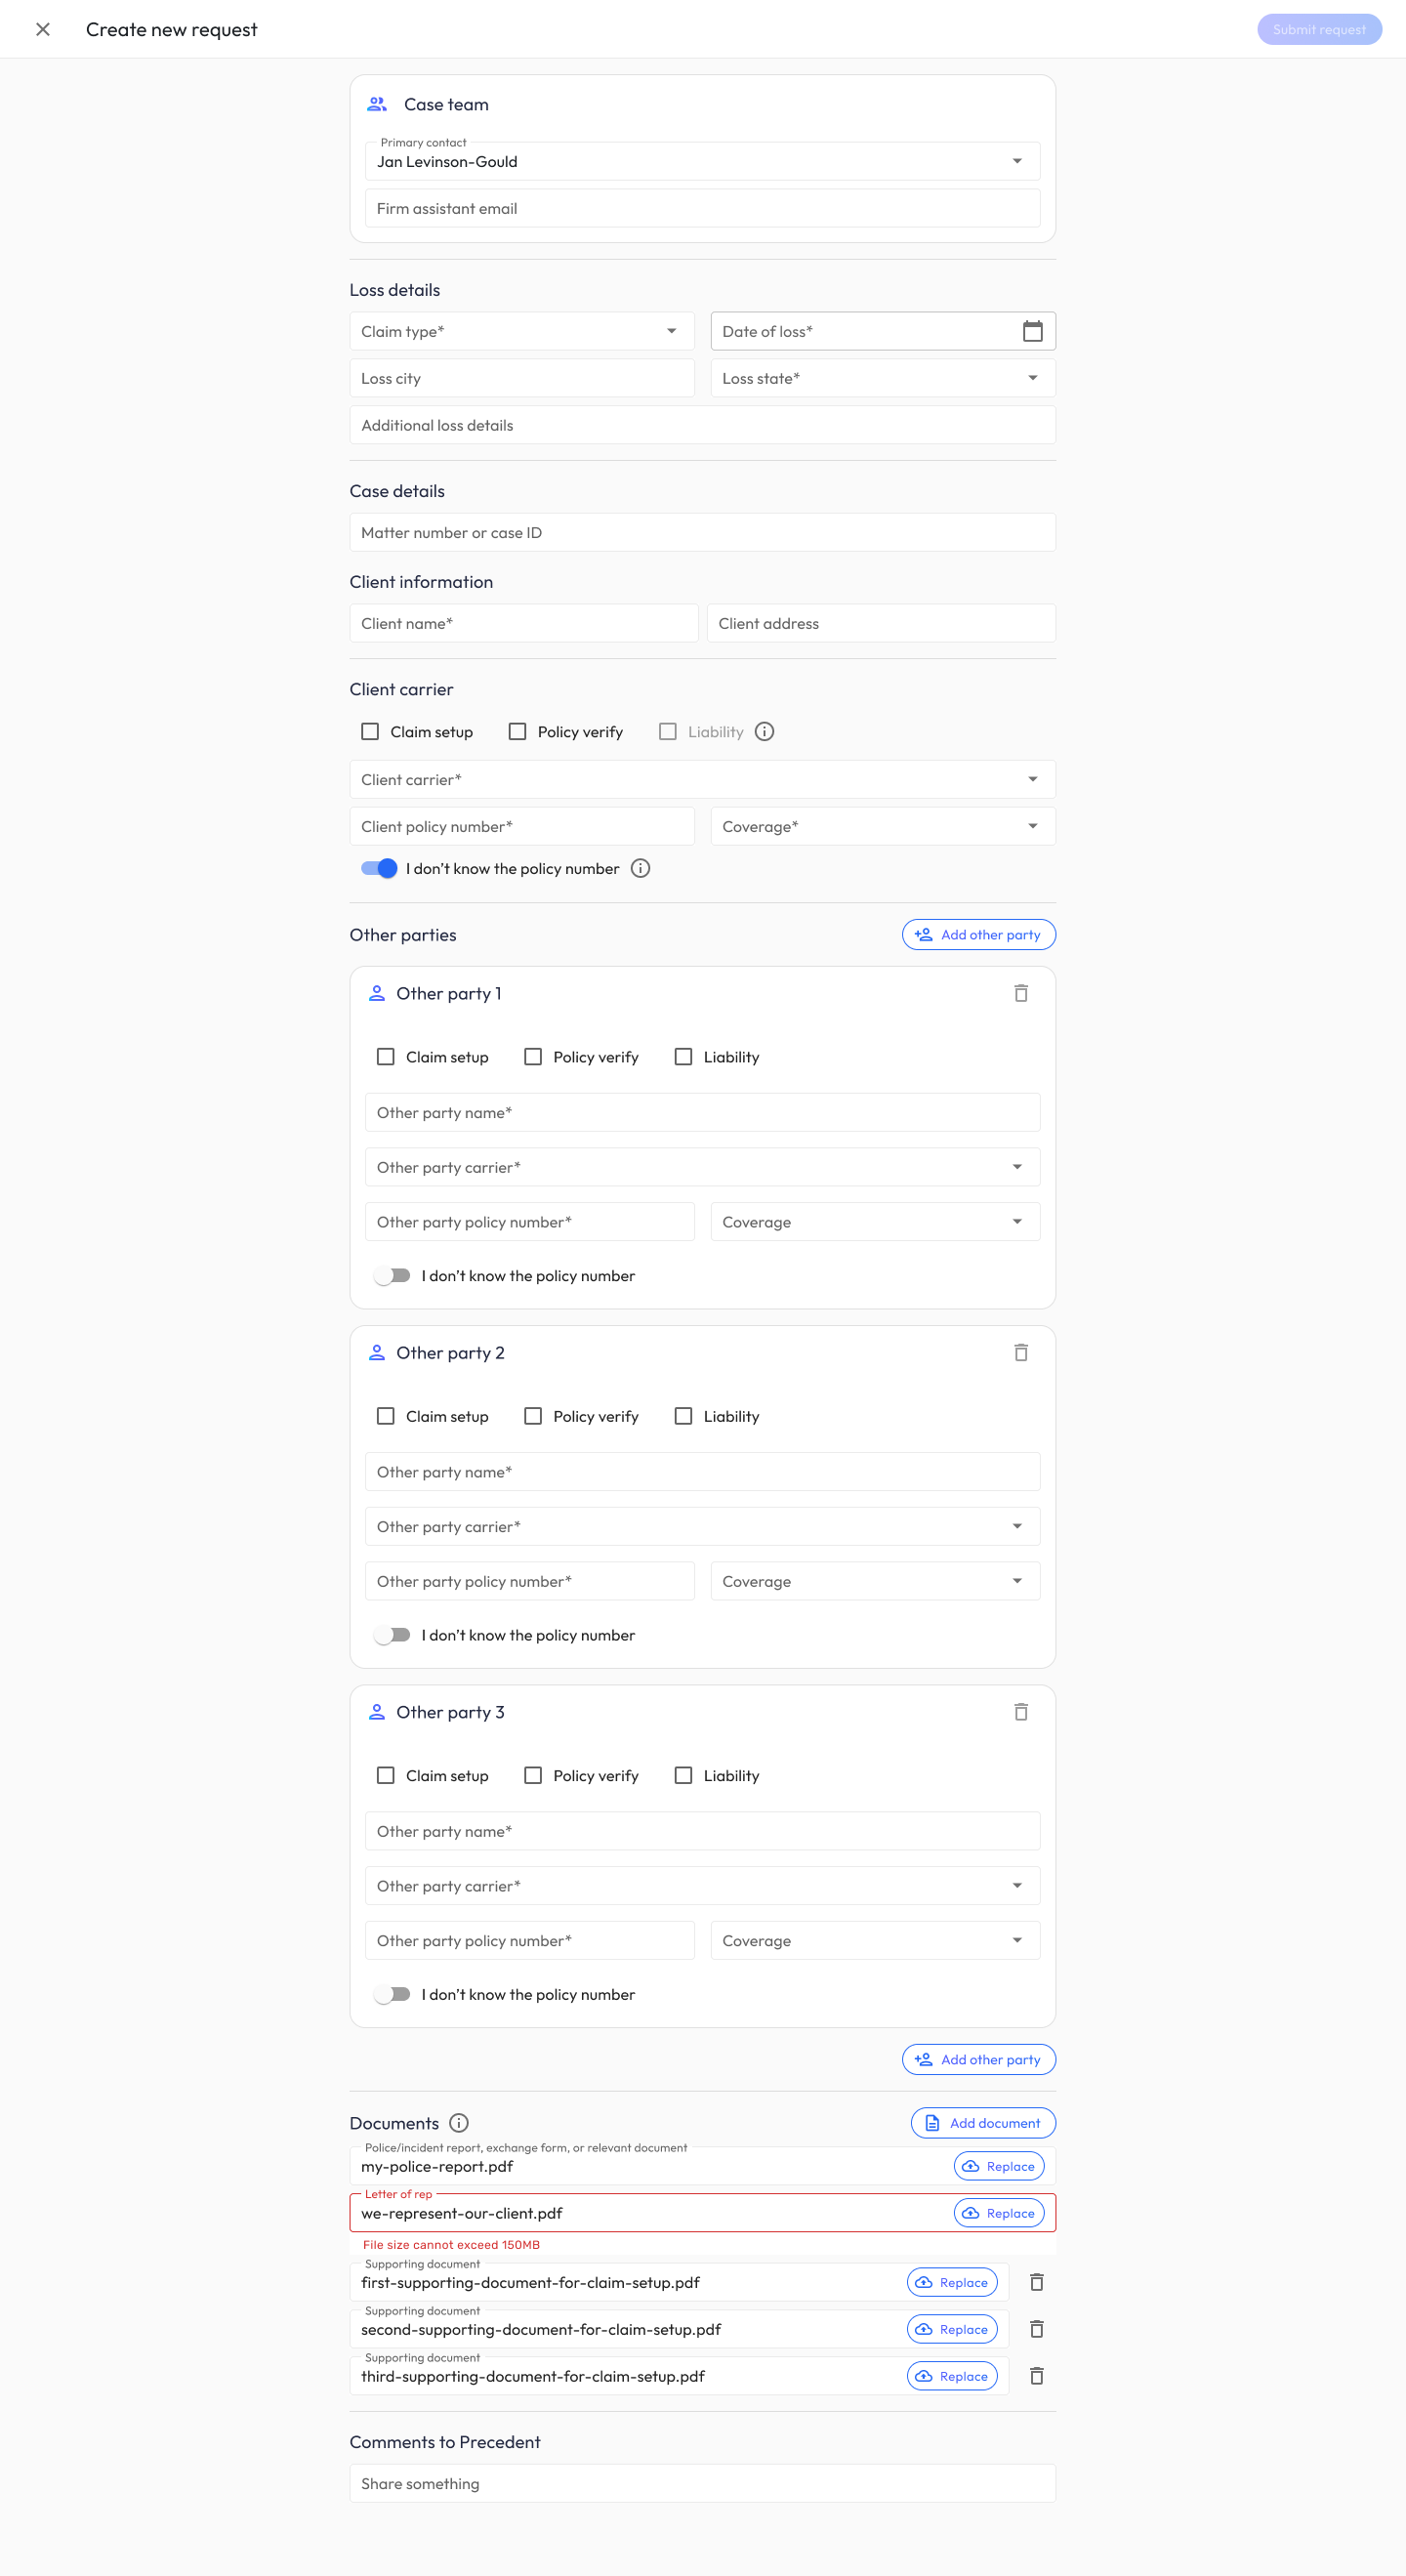Check Liability for Other party 2
The image size is (1406, 2576).
(683, 1416)
